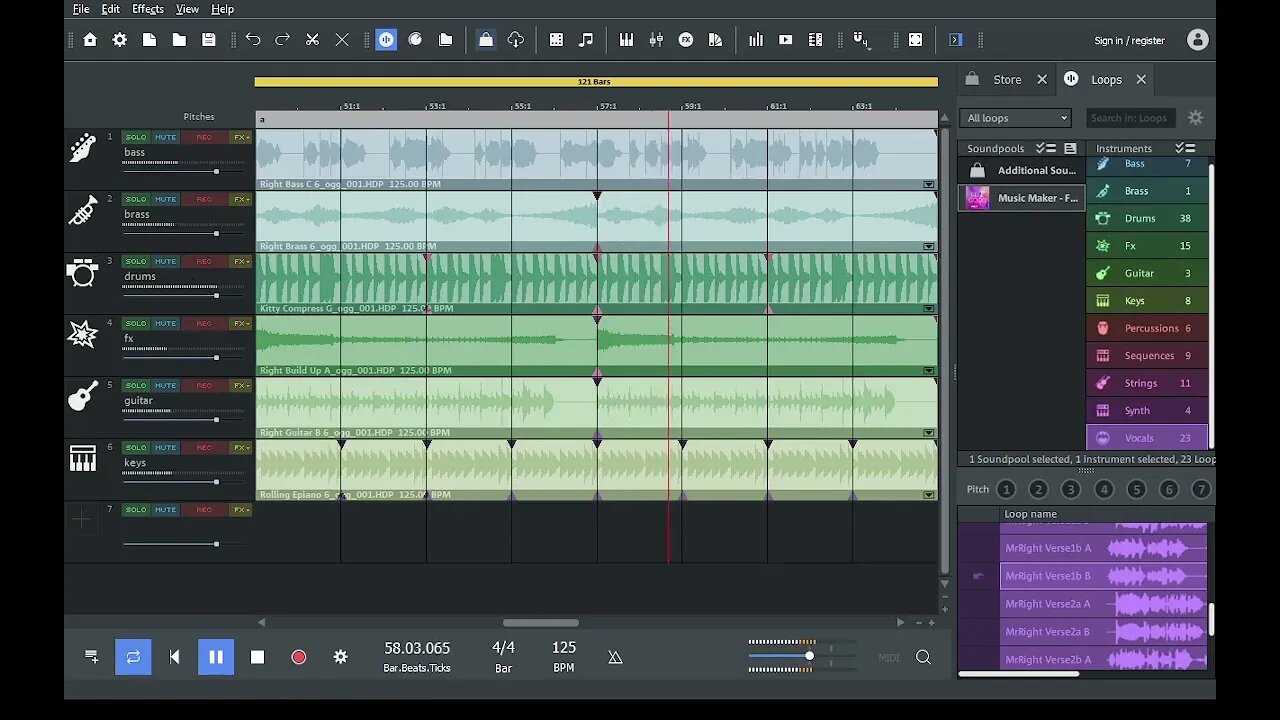Open the All loops dropdown
The width and height of the screenshot is (1280, 720).
[1016, 118]
